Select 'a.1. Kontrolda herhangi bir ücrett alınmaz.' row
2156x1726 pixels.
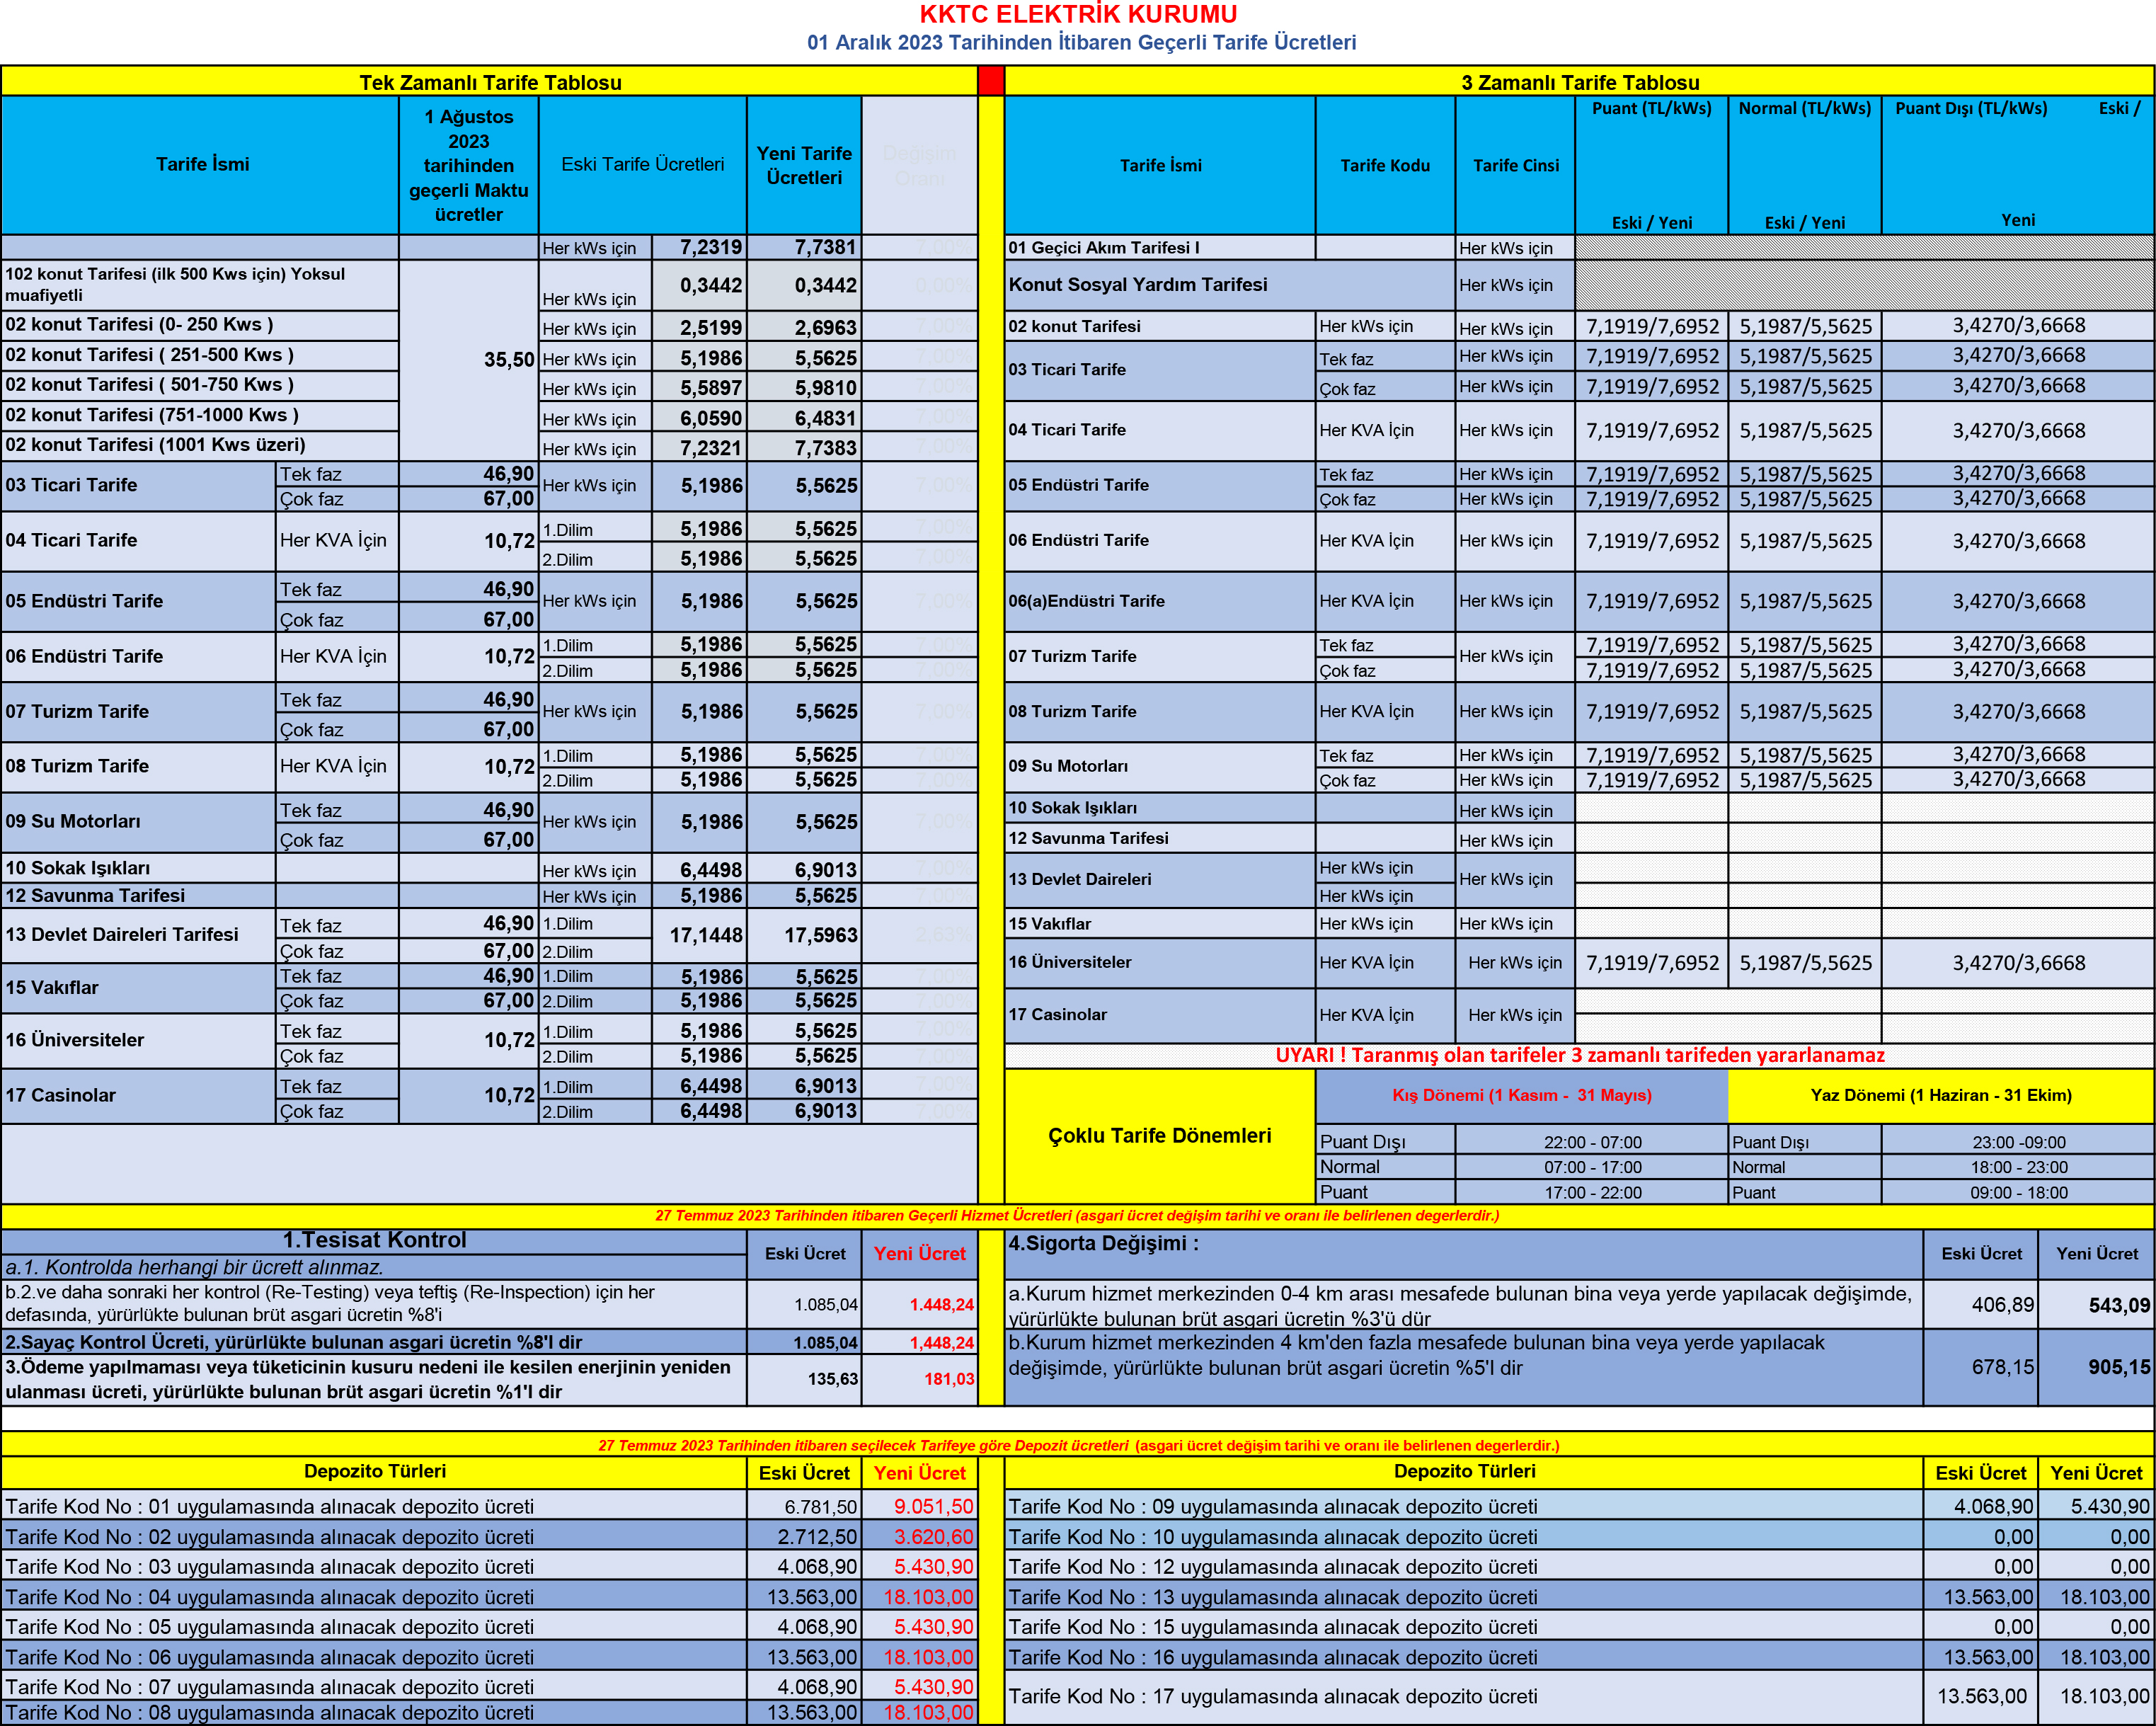[374, 1267]
